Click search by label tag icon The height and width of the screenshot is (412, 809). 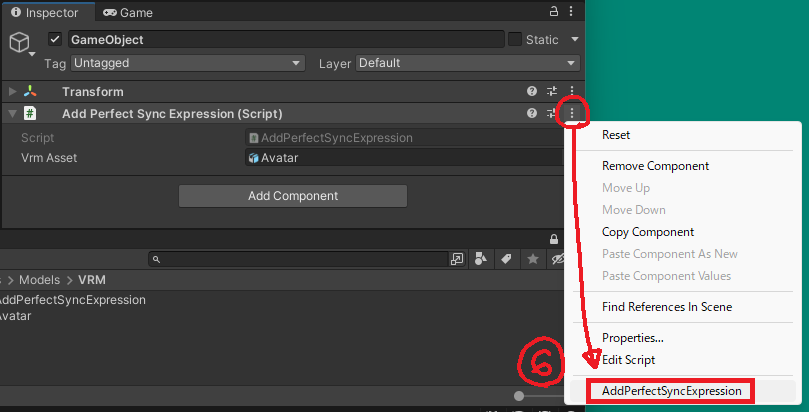point(507,259)
